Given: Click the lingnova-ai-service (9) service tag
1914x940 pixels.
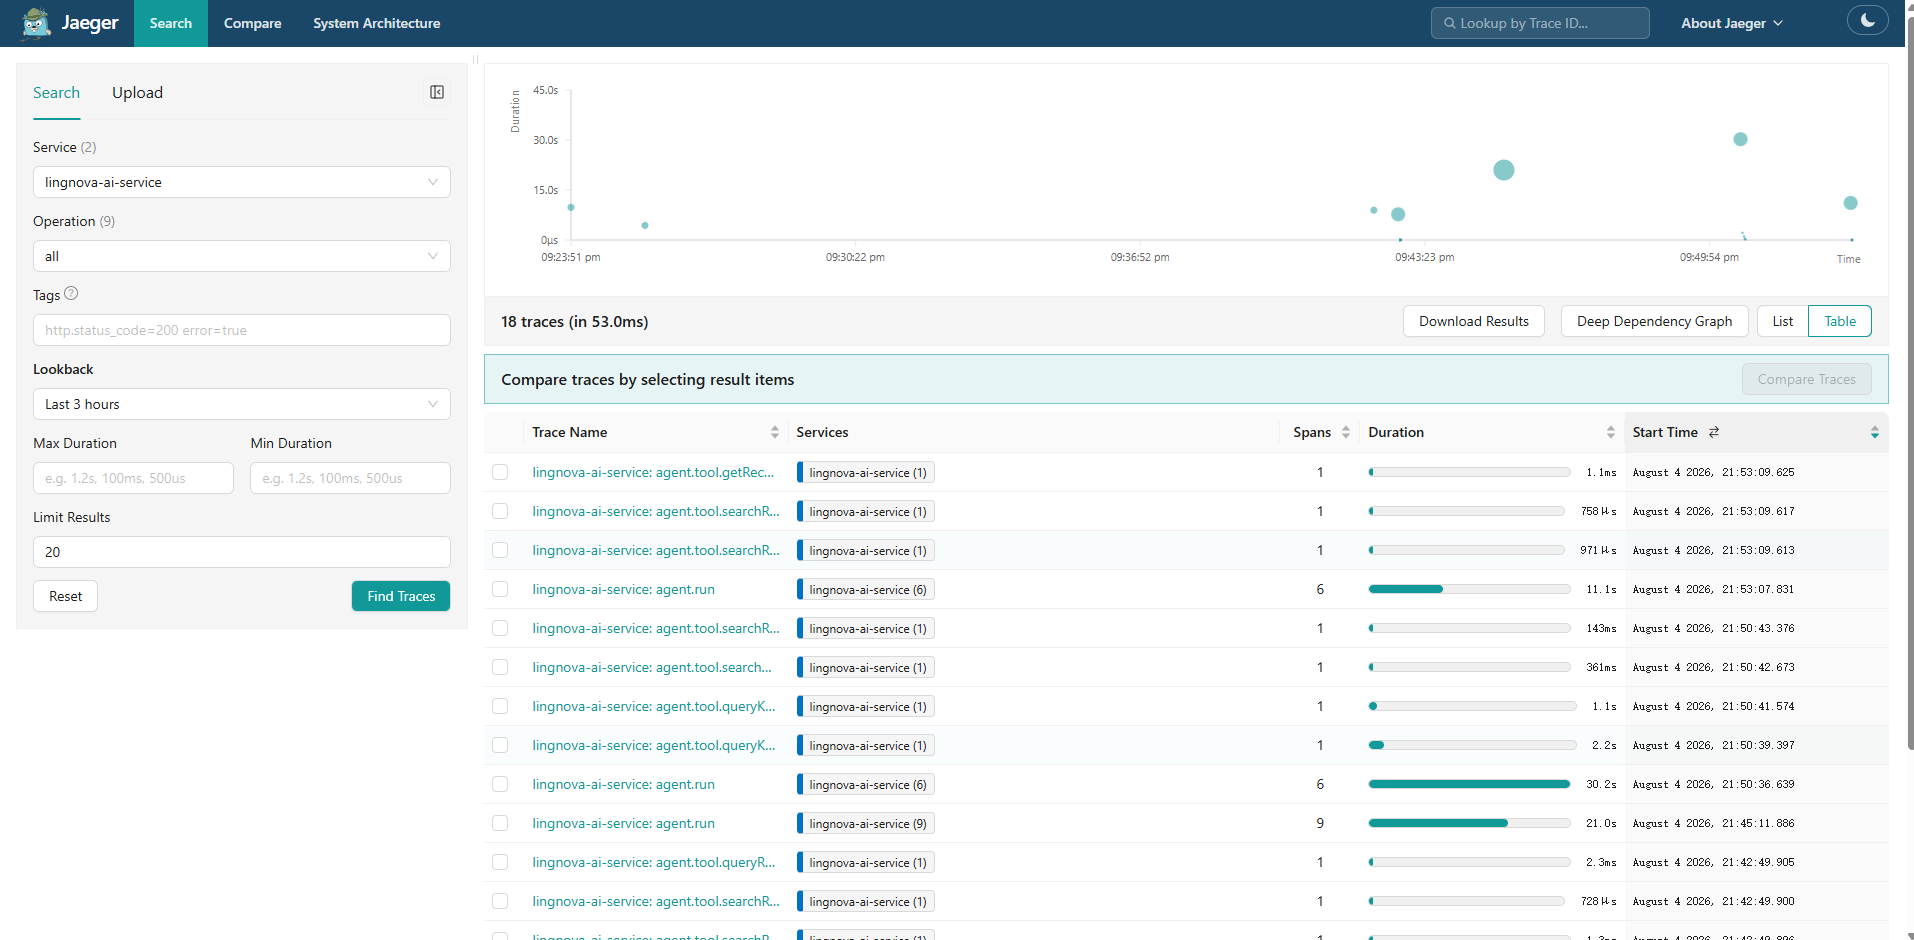Looking at the screenshot, I should point(866,824).
